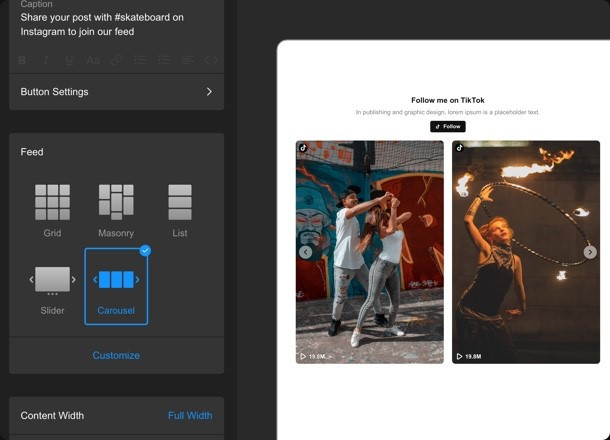The width and height of the screenshot is (610, 440).
Task: Insert a link via caption toolbar
Action: click(x=116, y=61)
